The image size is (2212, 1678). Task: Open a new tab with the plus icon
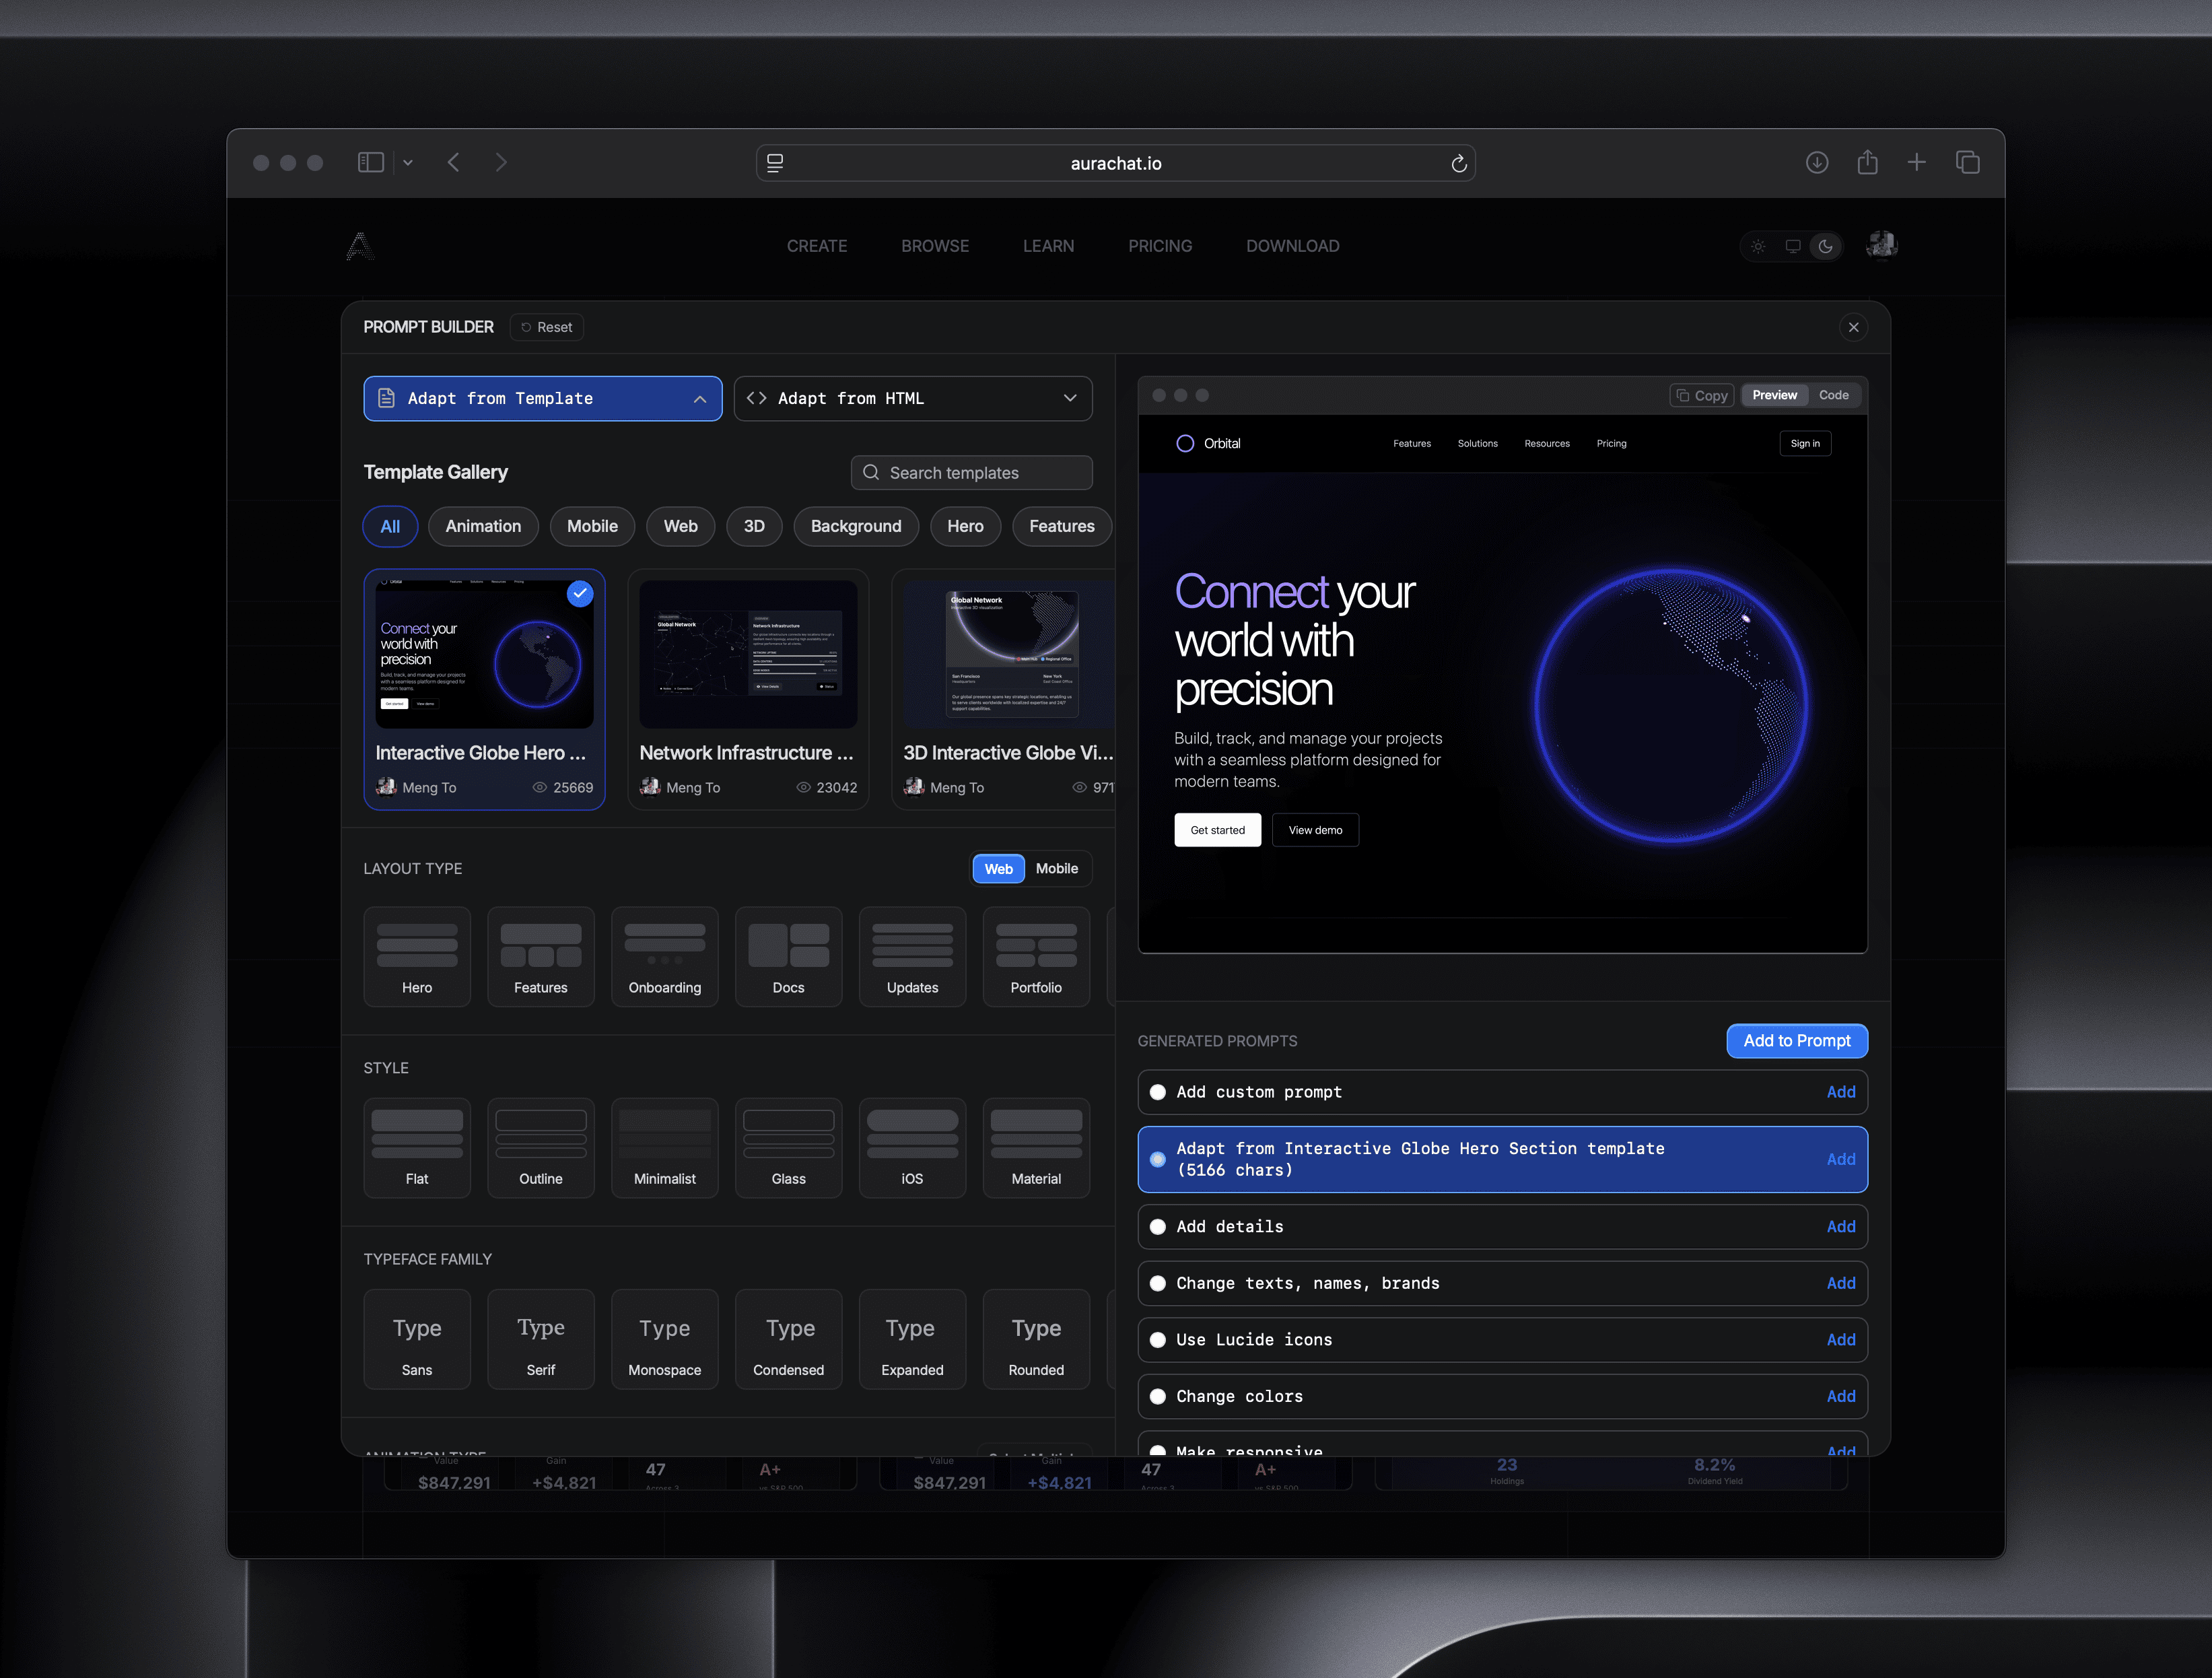(1916, 162)
